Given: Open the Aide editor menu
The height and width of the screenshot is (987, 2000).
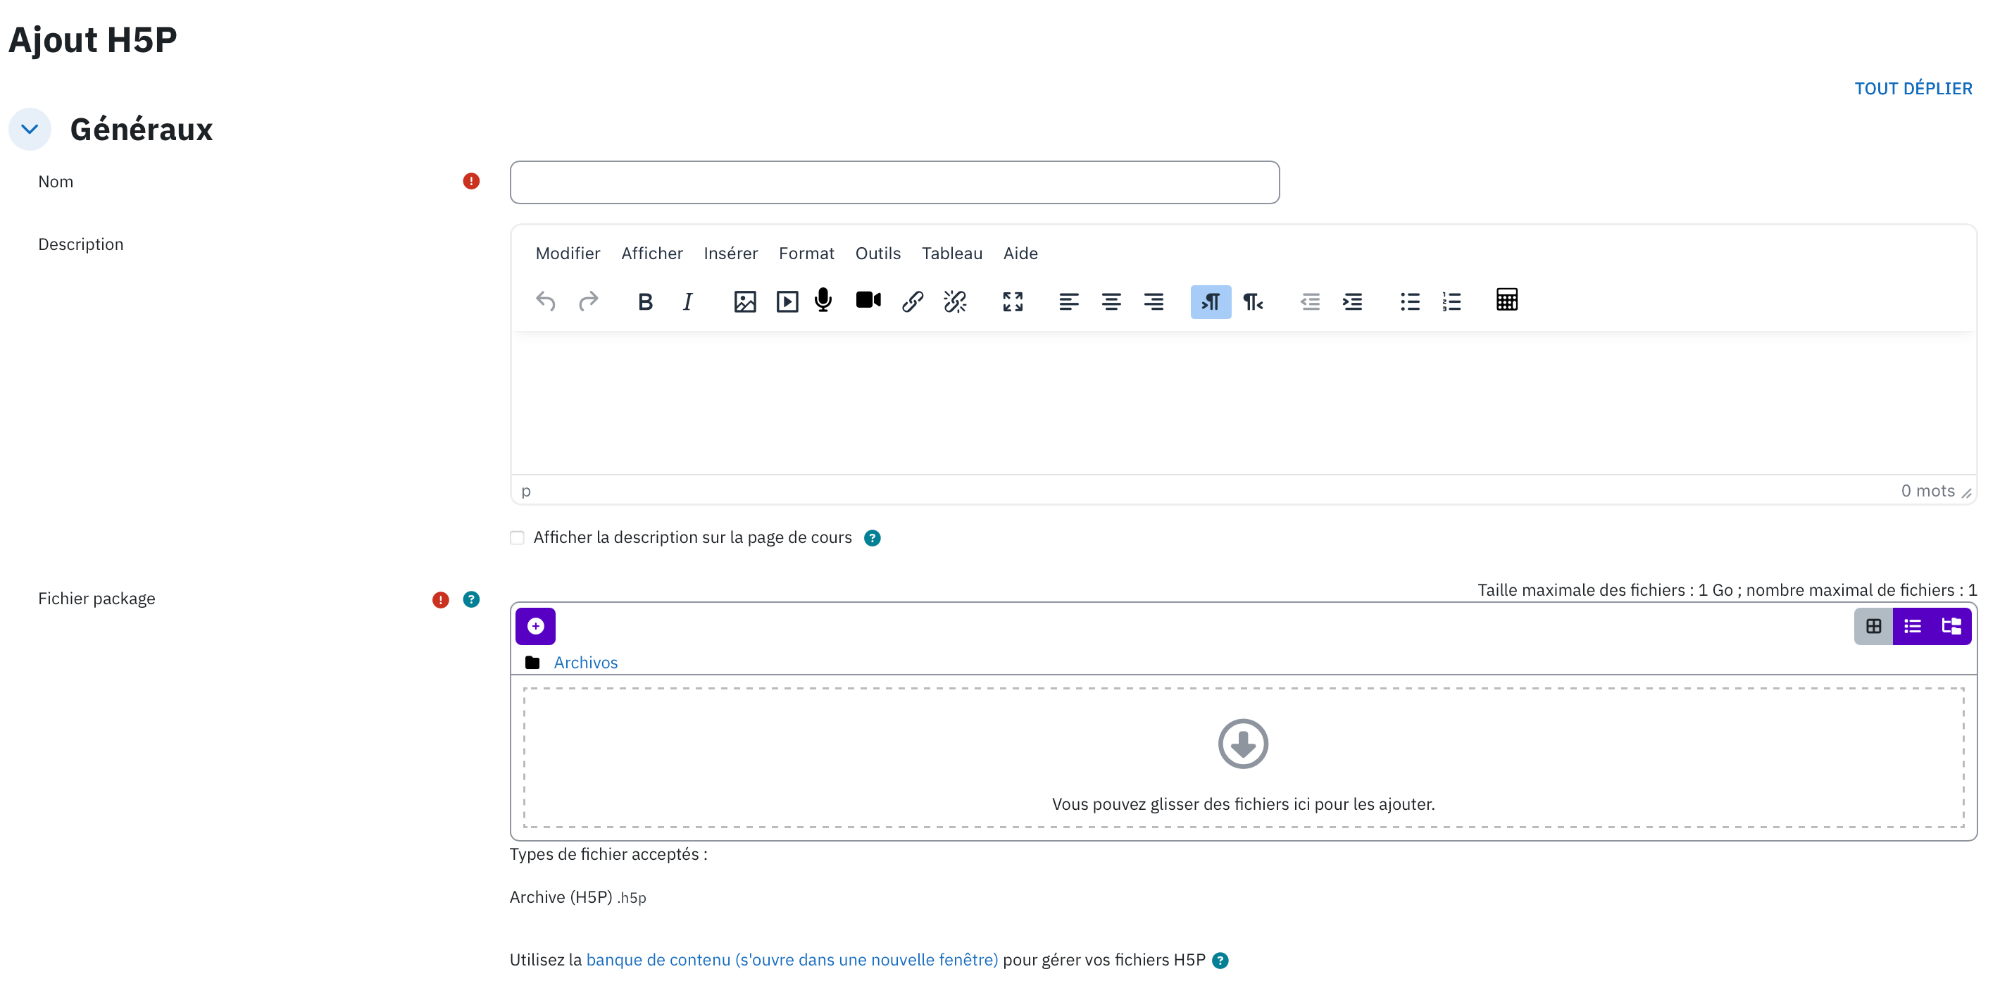Looking at the screenshot, I should click(x=1021, y=253).
